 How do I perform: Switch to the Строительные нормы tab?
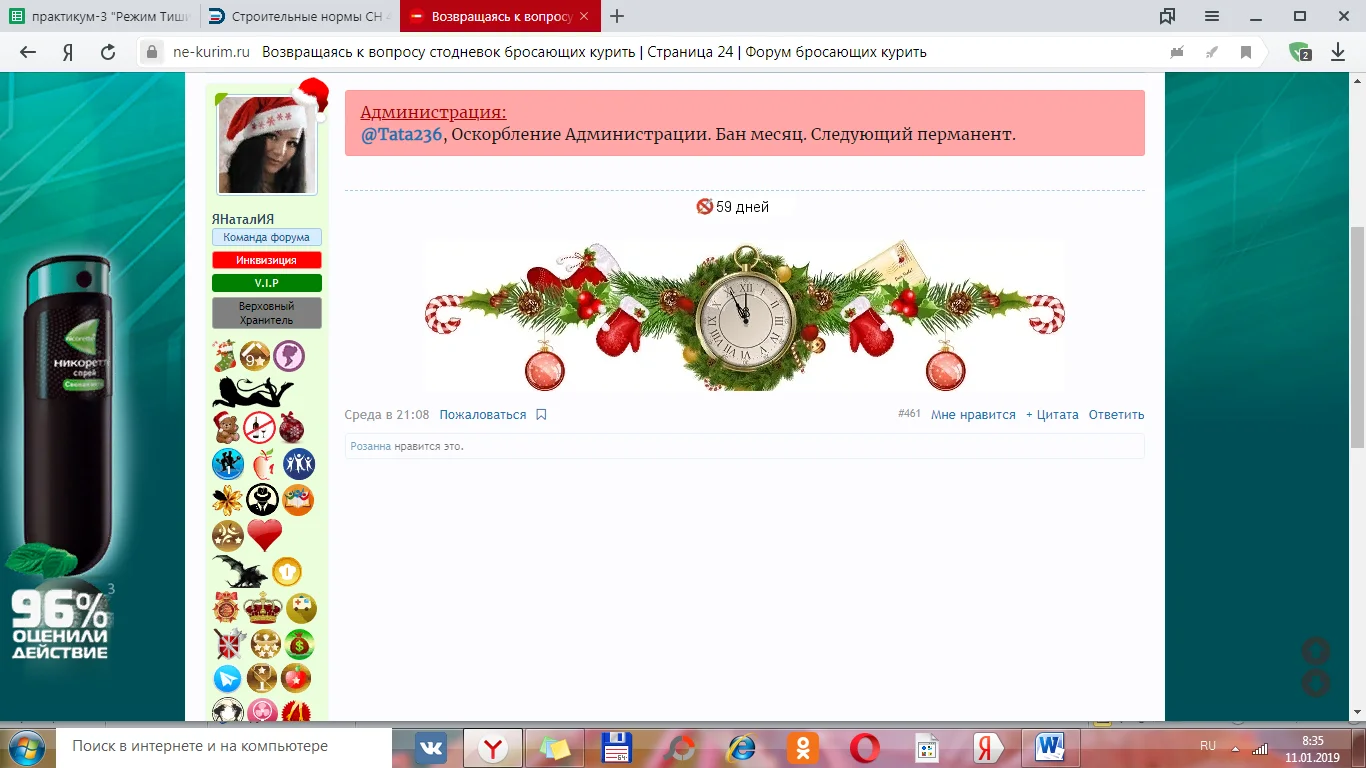click(x=300, y=17)
